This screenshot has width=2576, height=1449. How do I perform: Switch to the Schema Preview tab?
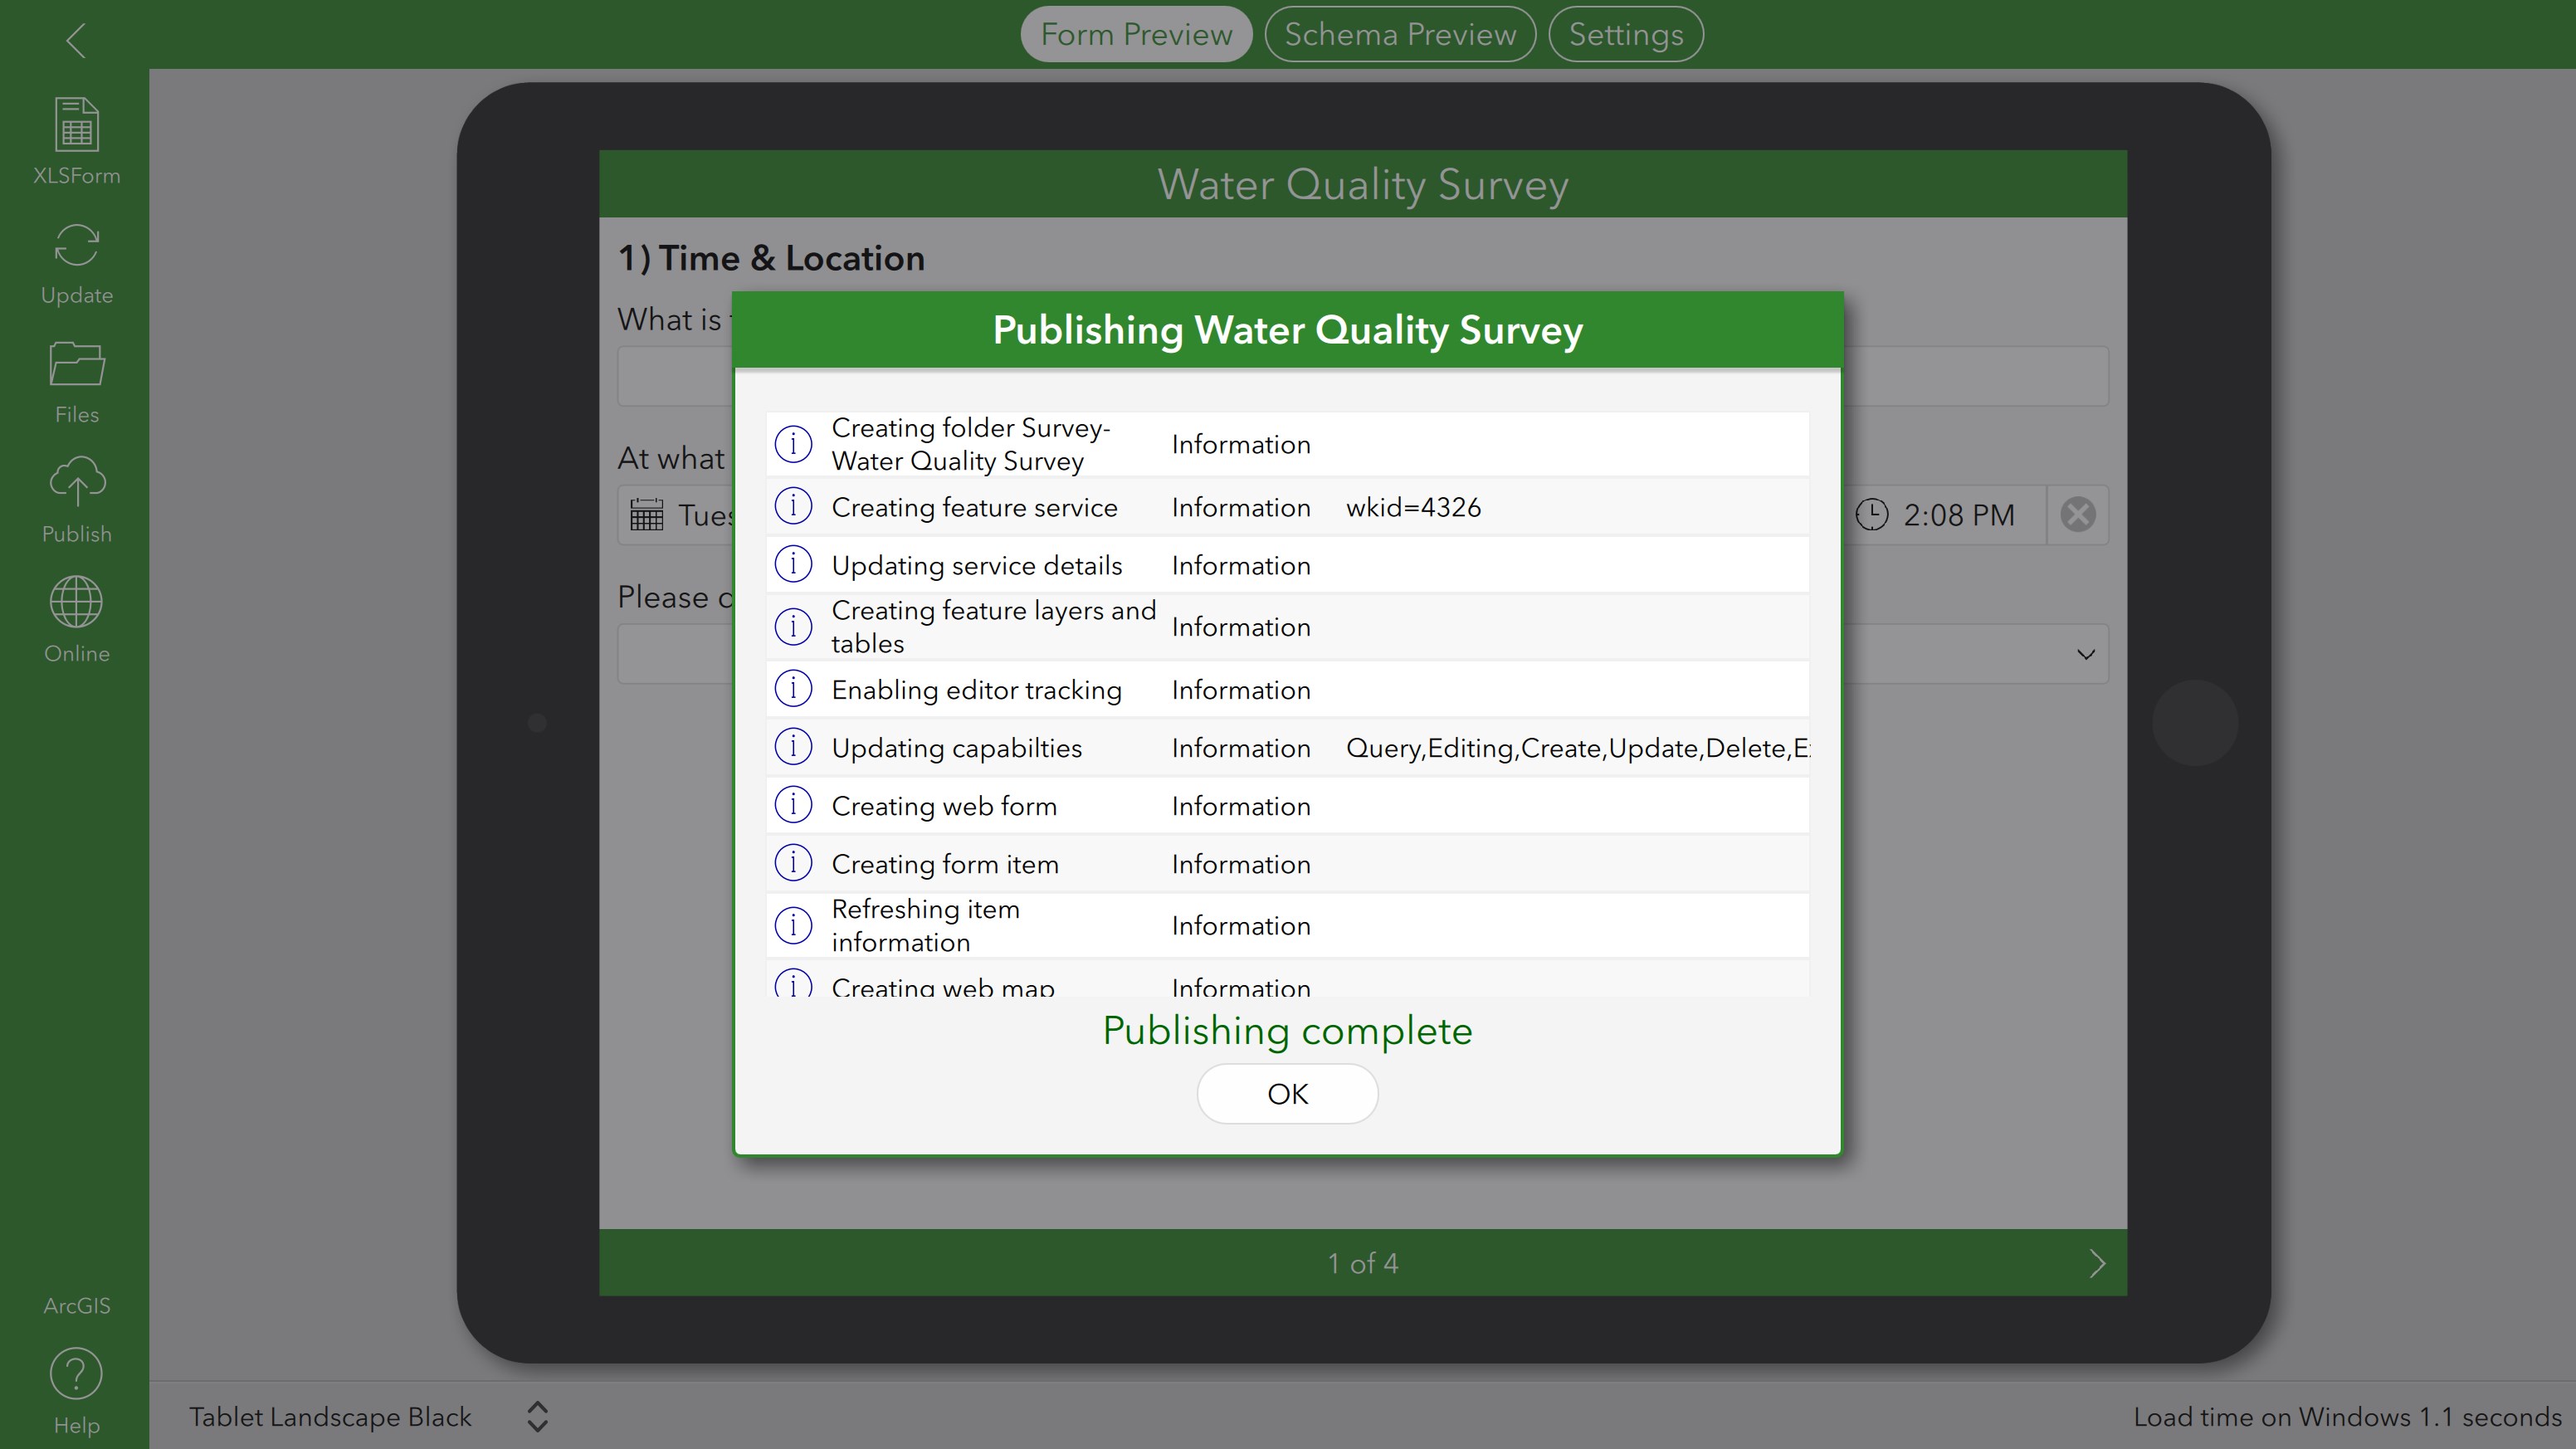pyautogui.click(x=1399, y=35)
